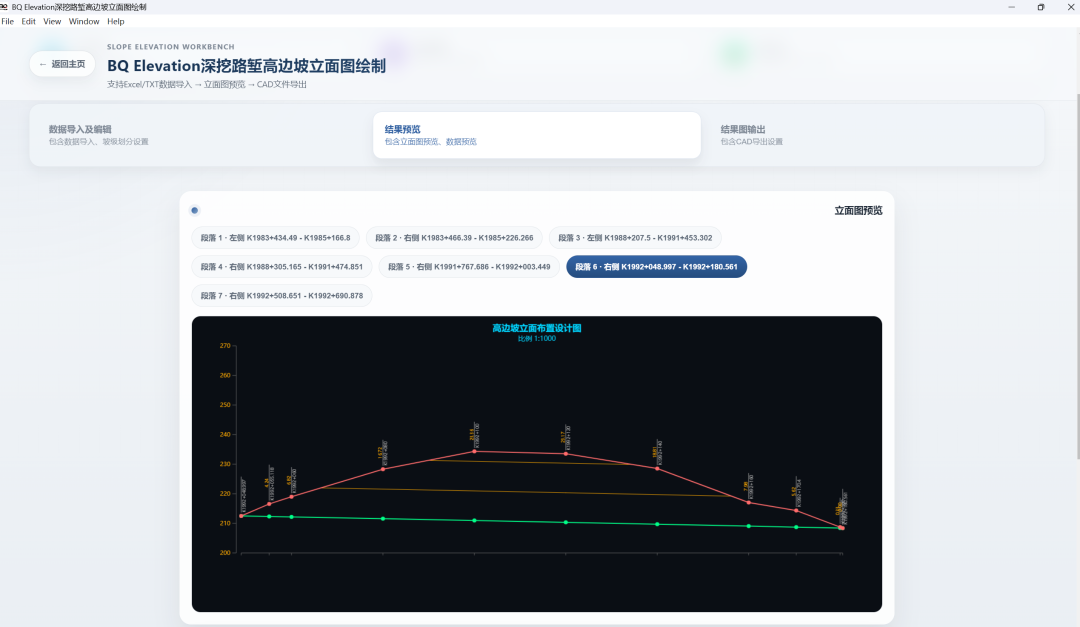Image resolution: width=1080 pixels, height=627 pixels.
Task: Open the Edit menu
Action: (x=28, y=21)
